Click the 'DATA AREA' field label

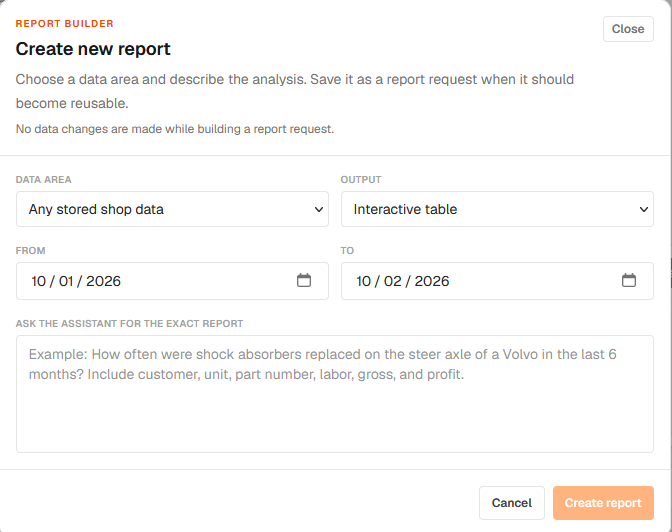(44, 180)
